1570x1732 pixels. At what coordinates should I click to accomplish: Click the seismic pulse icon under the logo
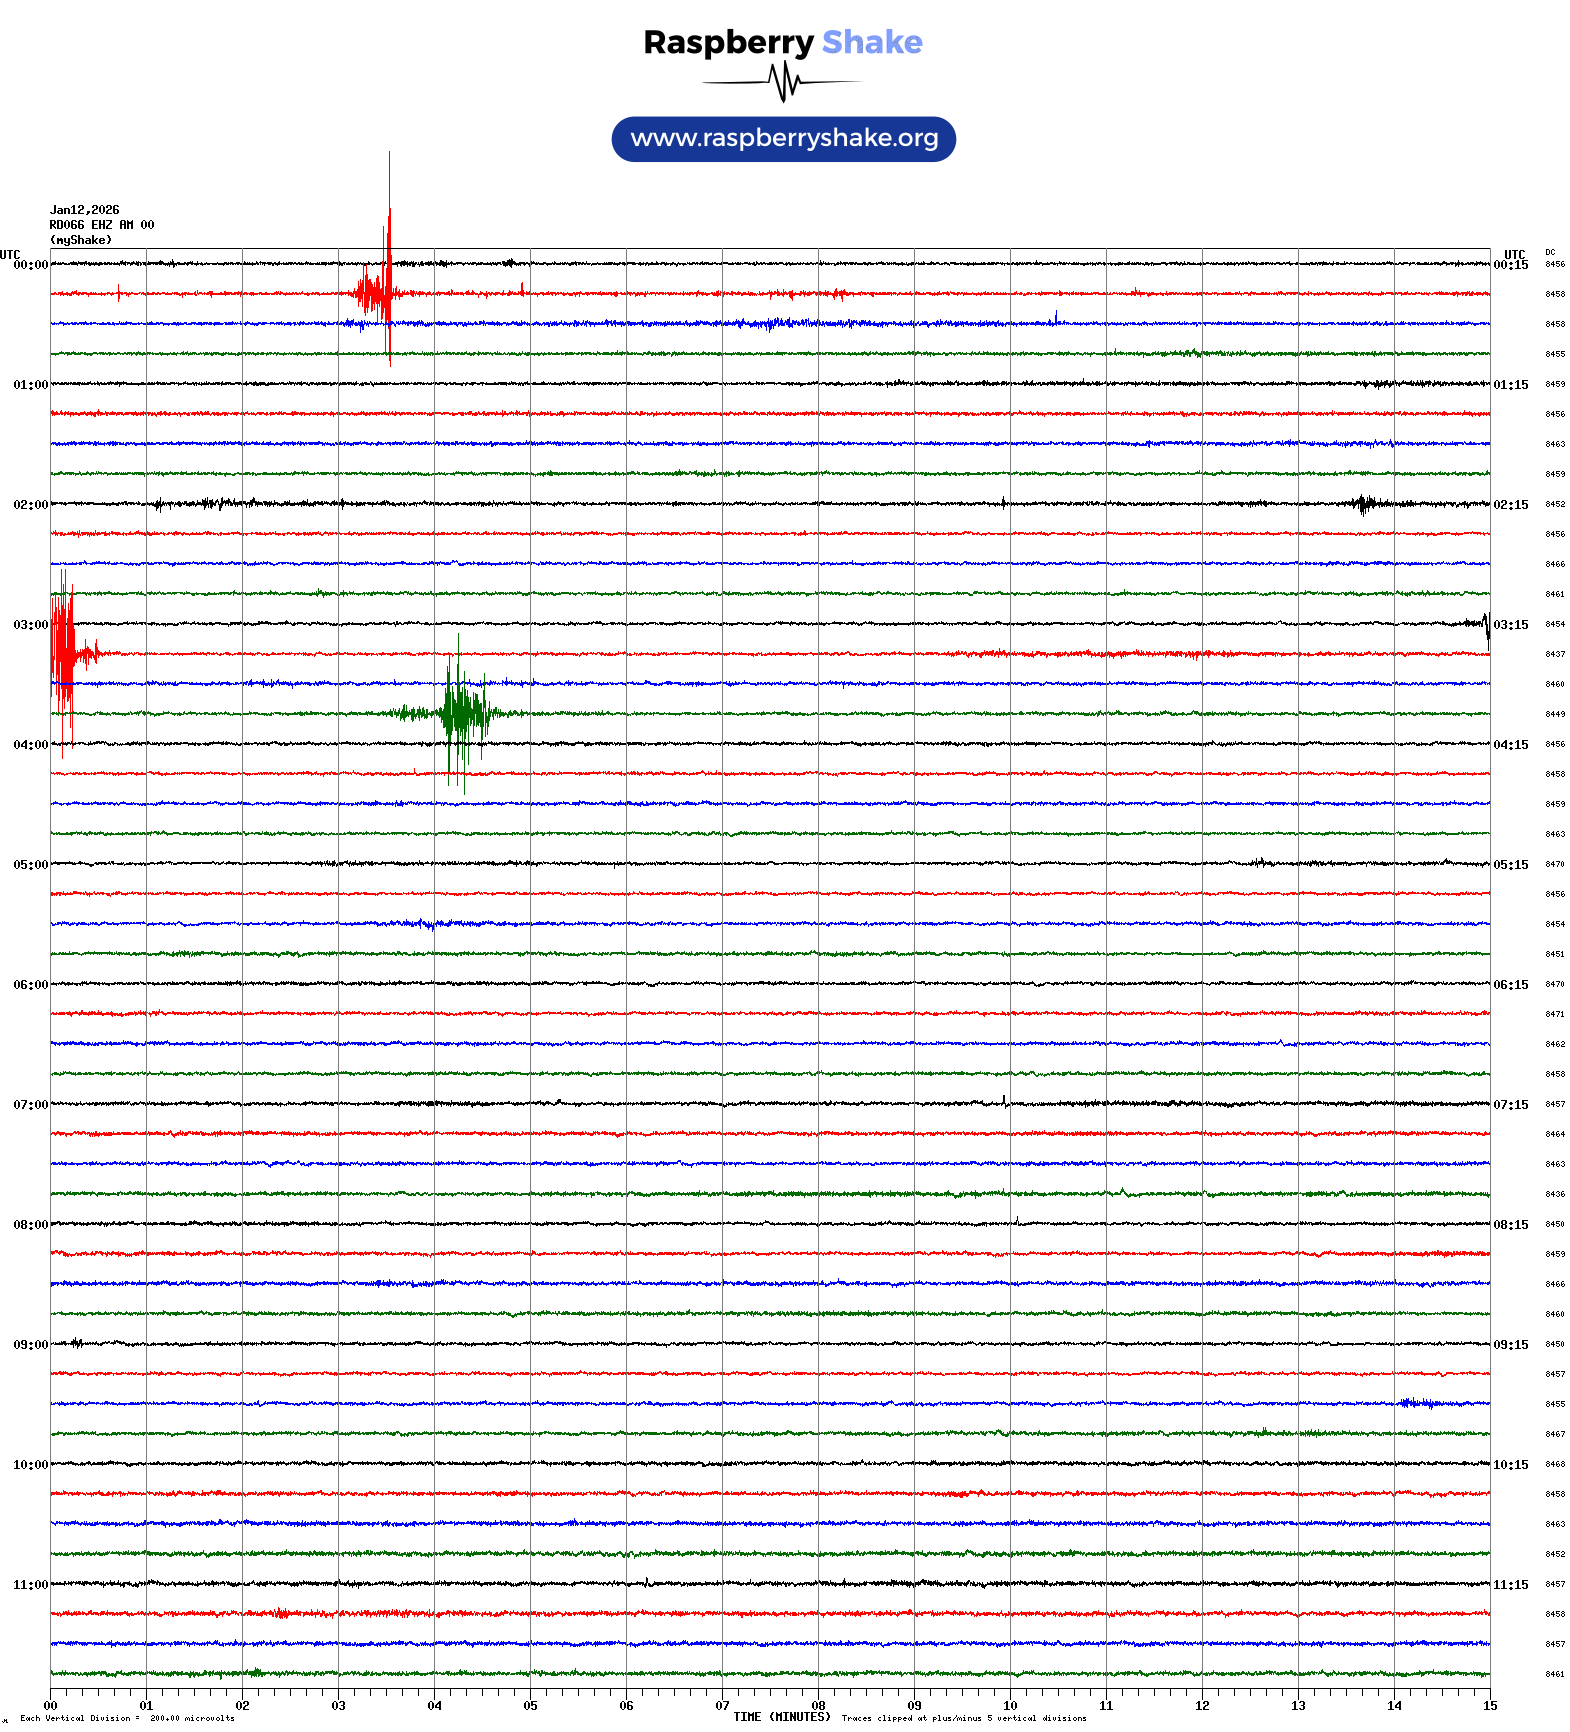pos(783,82)
